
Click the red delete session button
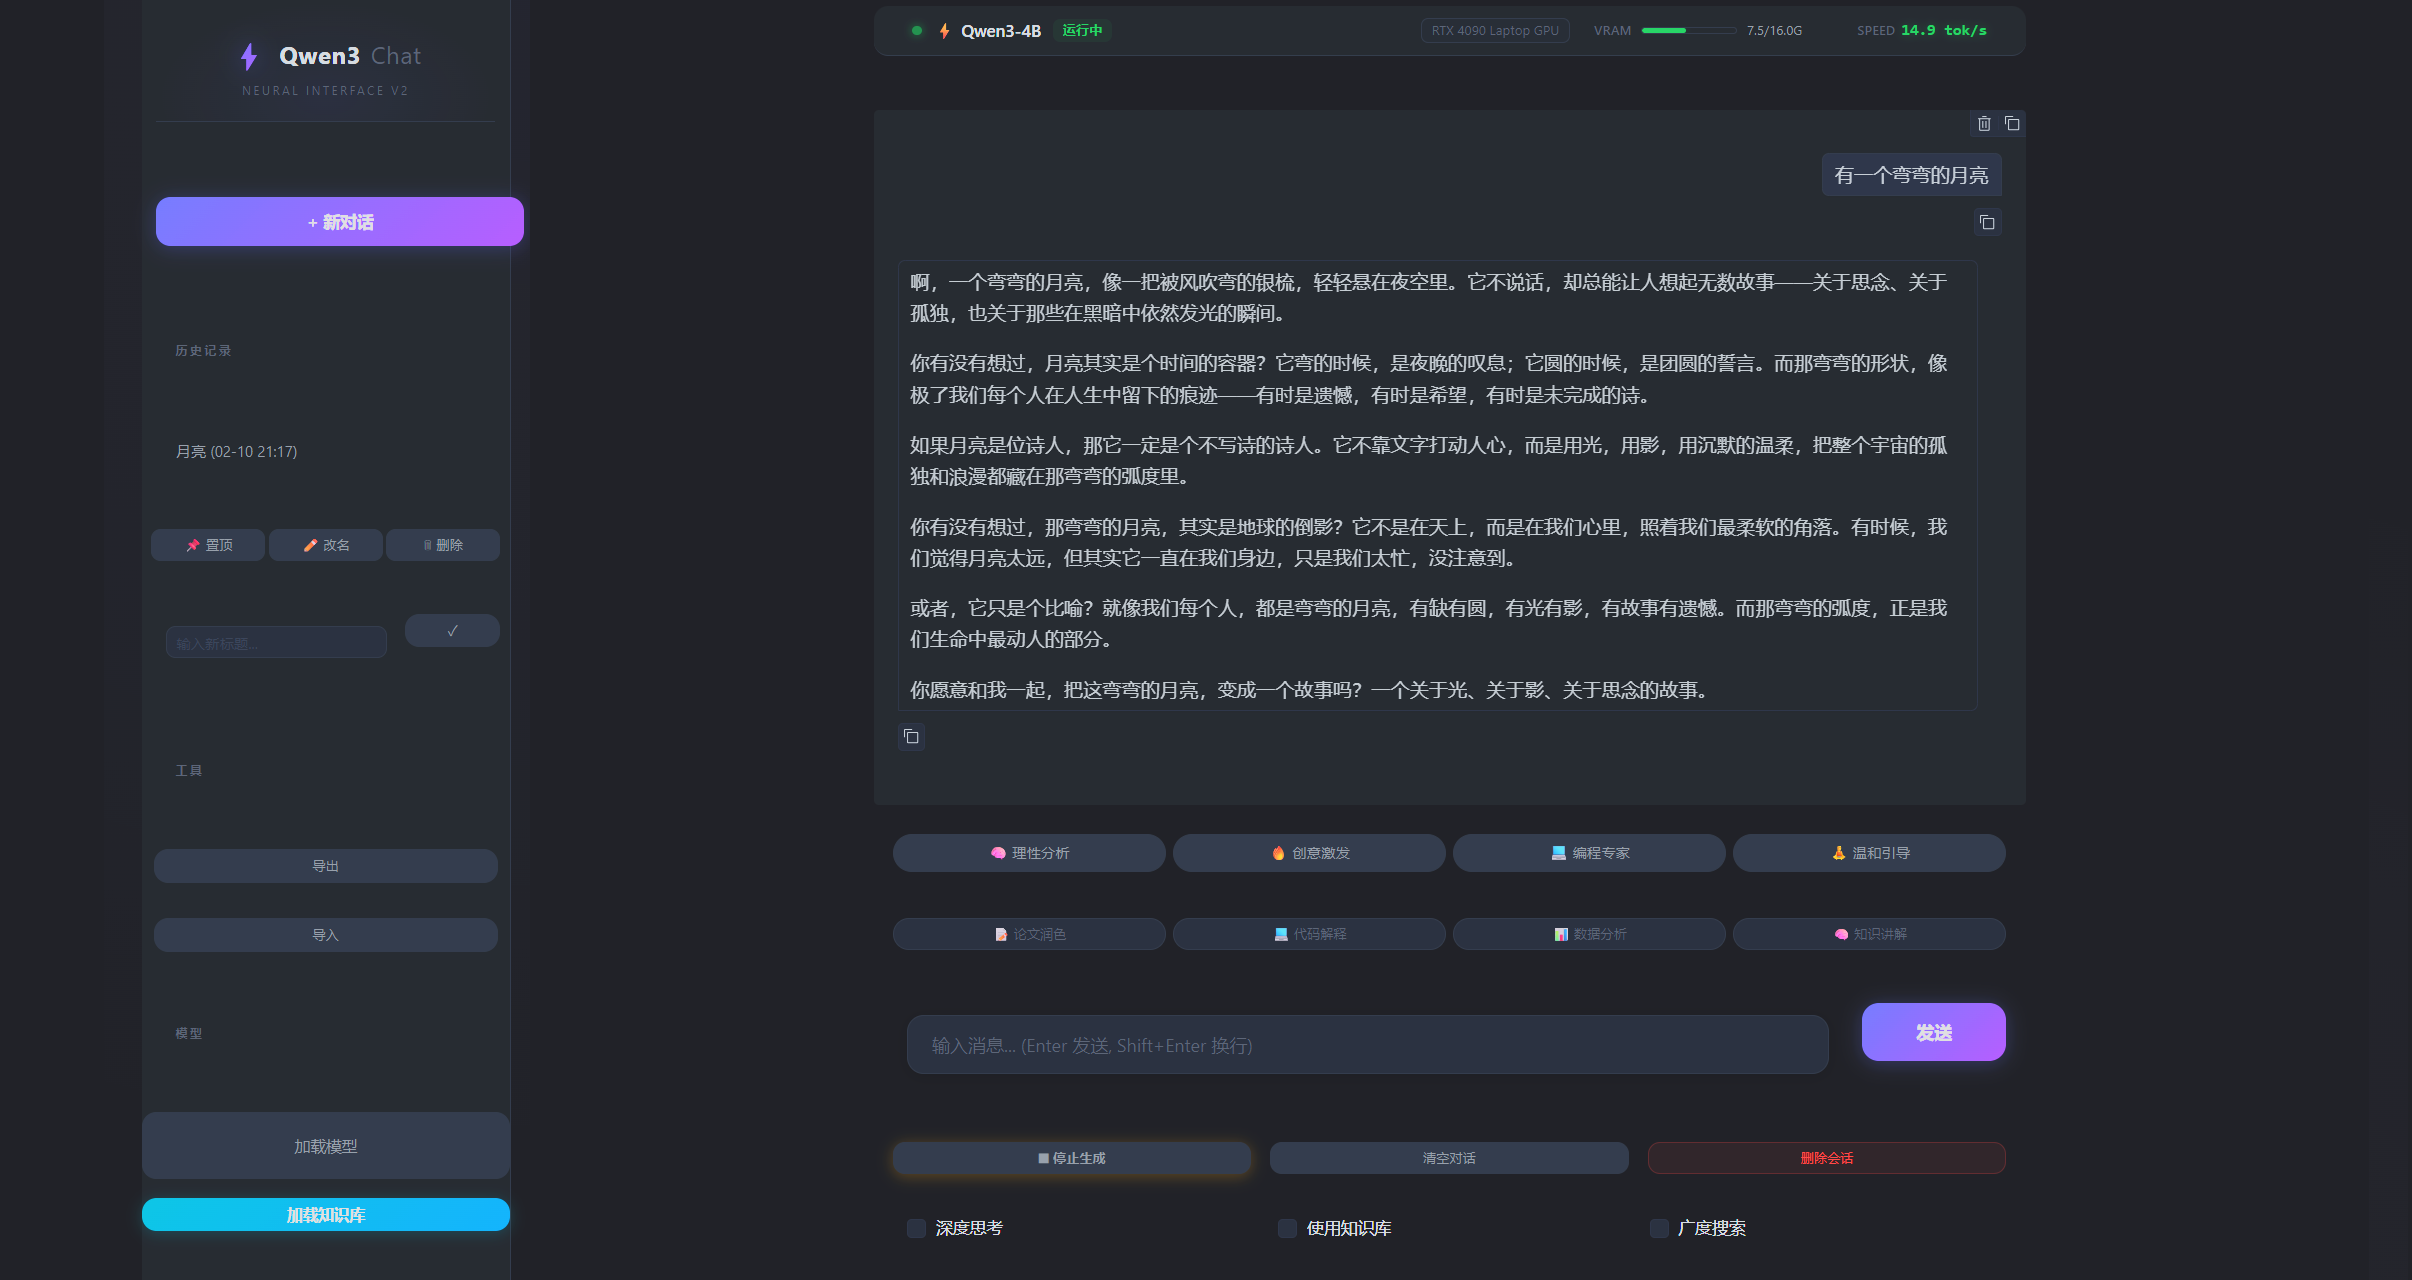pyautogui.click(x=1826, y=1158)
